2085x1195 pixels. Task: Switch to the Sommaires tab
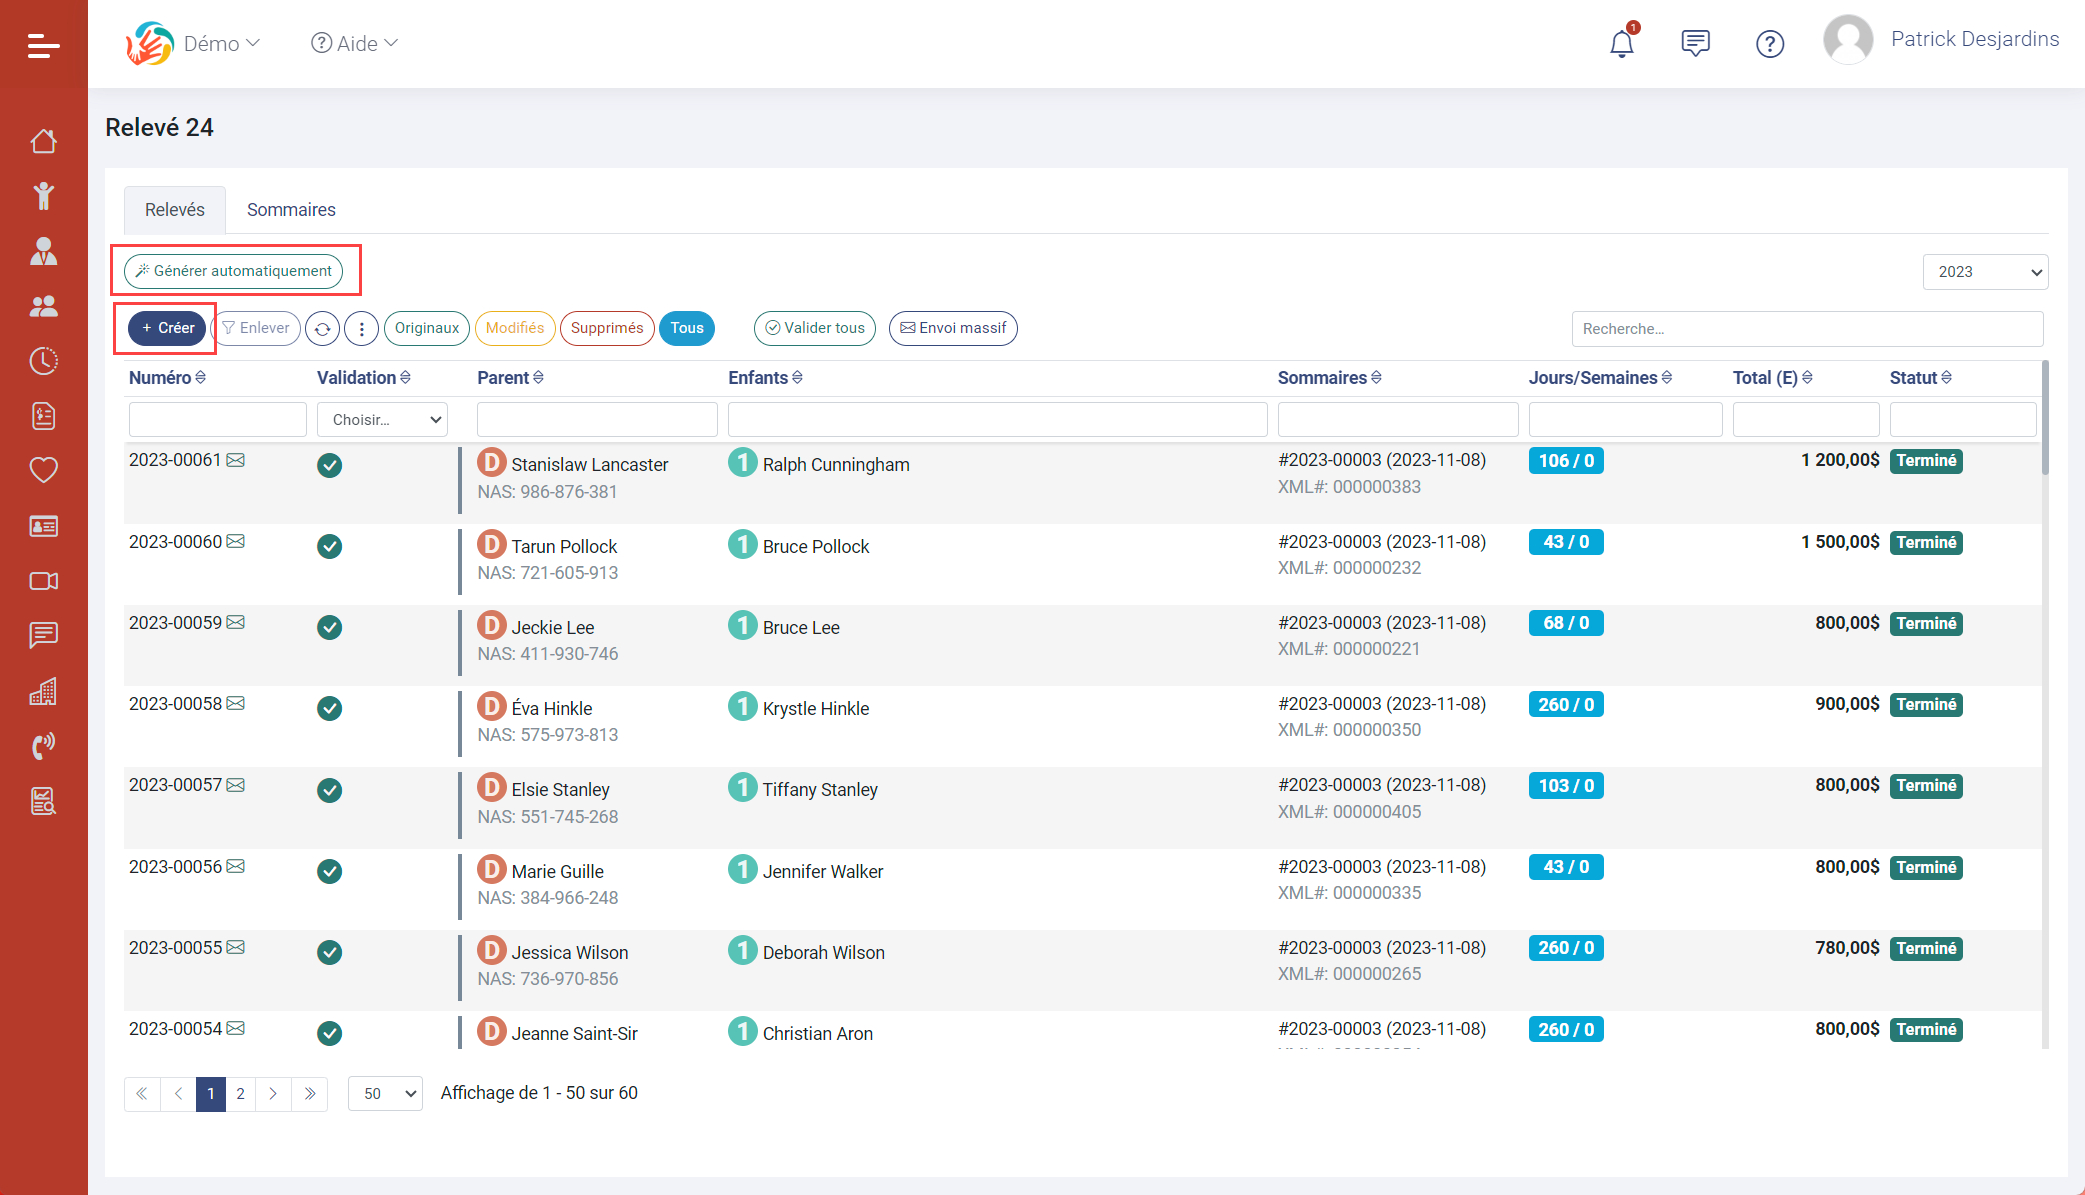click(x=291, y=210)
